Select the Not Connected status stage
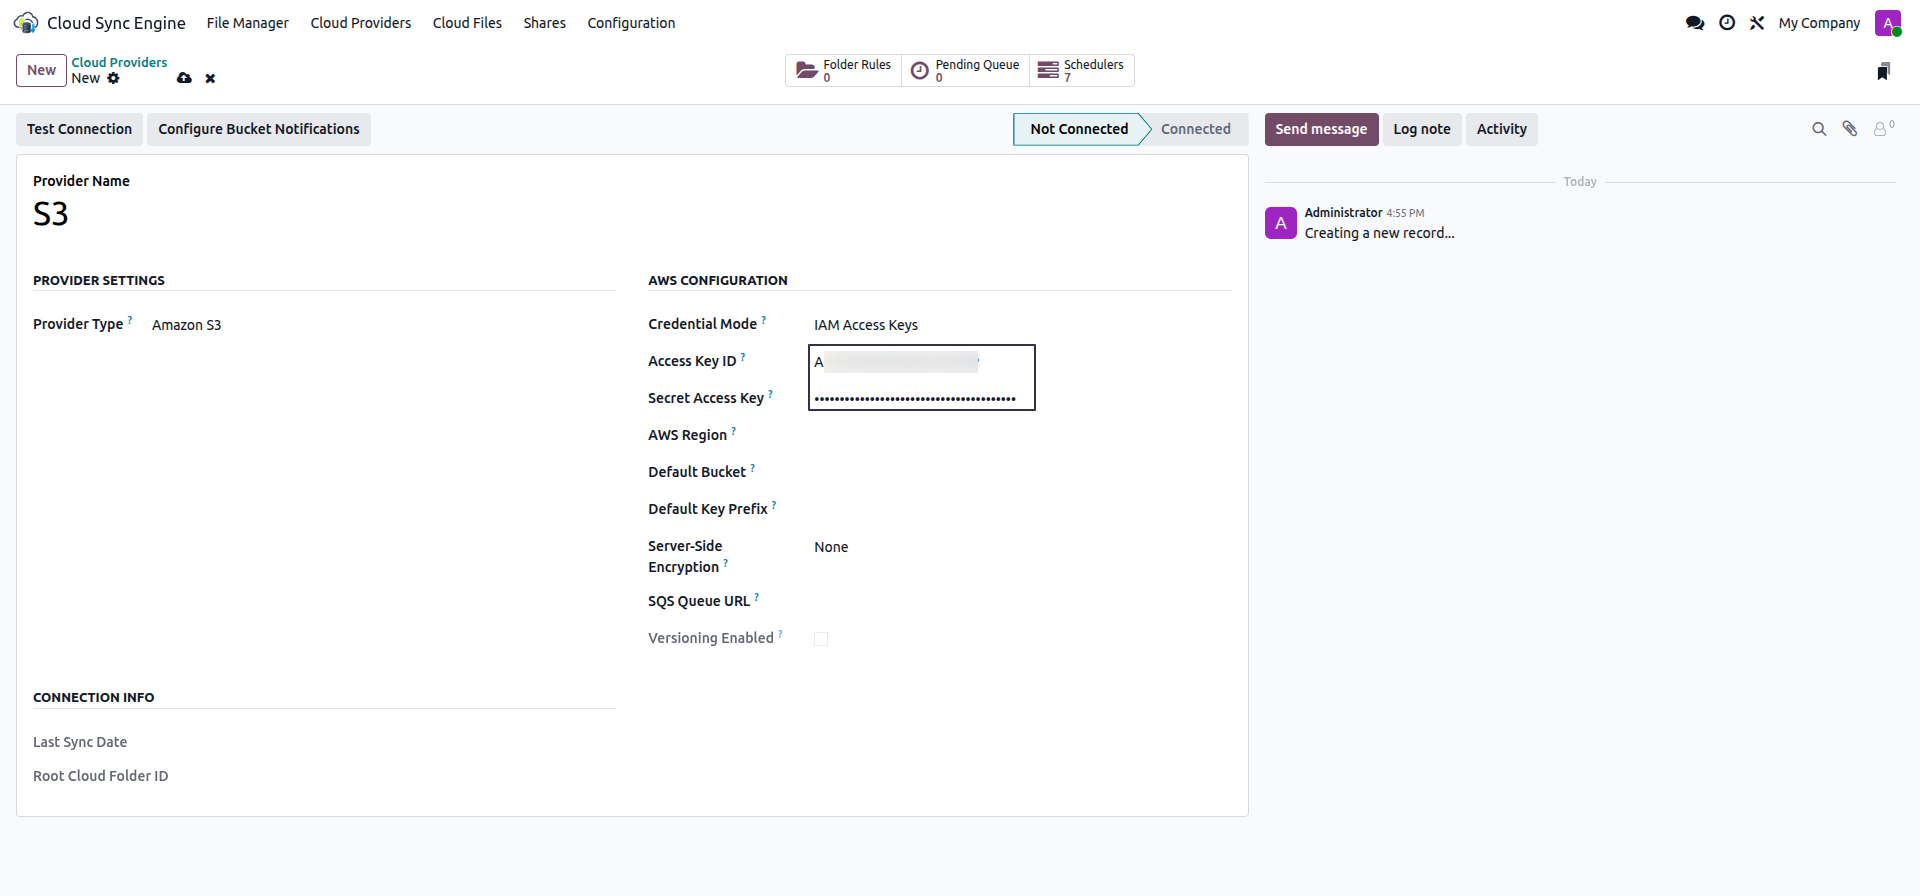Image resolution: width=1920 pixels, height=896 pixels. (1079, 129)
